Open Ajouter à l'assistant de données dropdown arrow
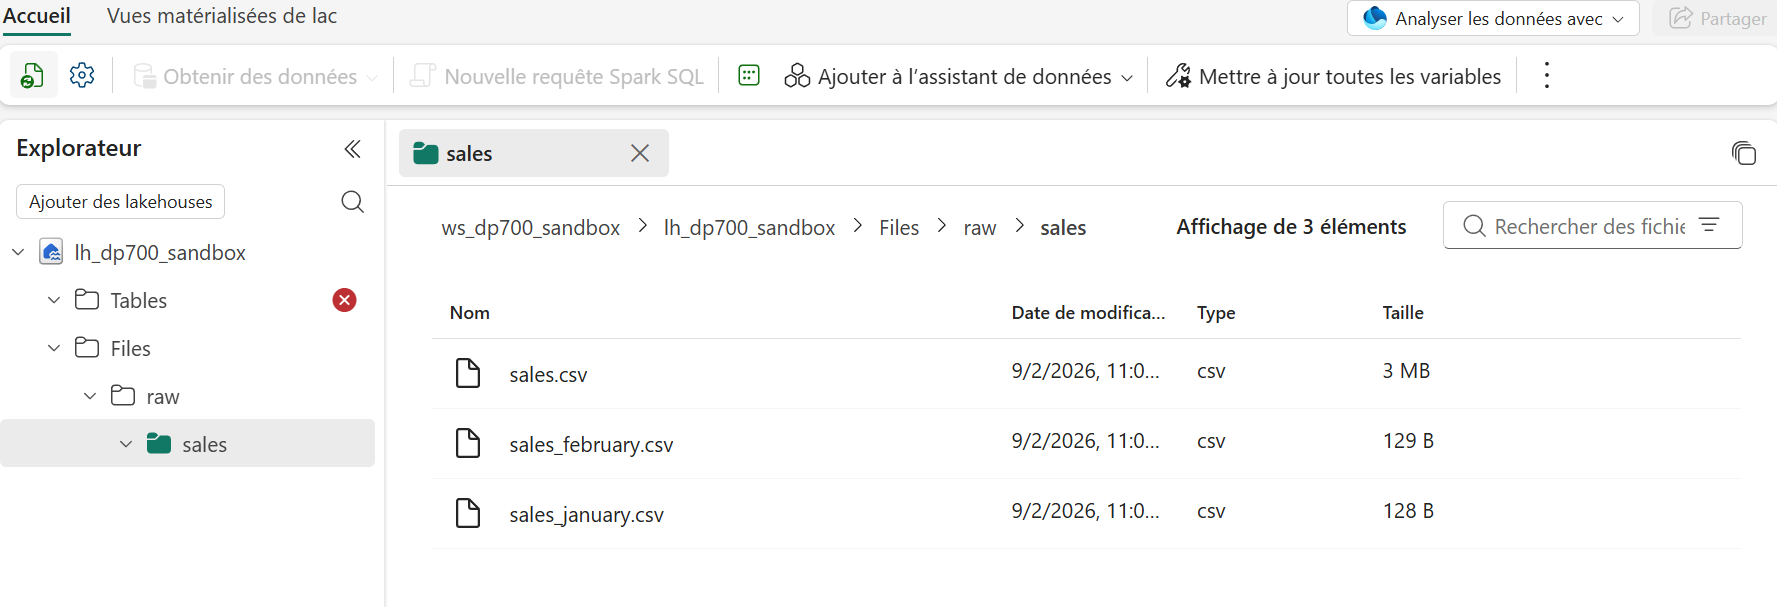This screenshot has width=1777, height=607. click(1127, 77)
